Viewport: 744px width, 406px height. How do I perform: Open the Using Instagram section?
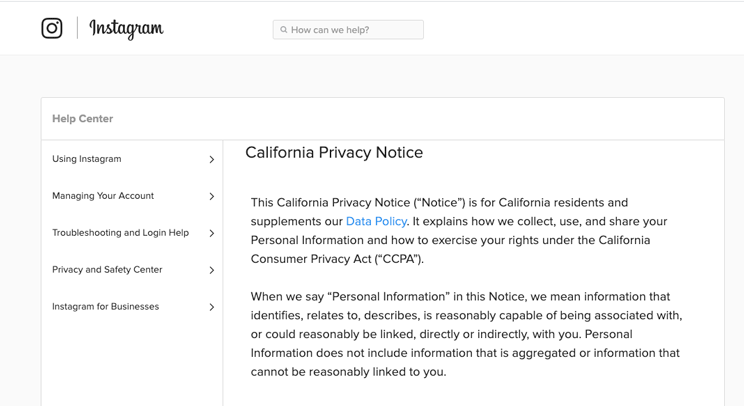(132, 159)
